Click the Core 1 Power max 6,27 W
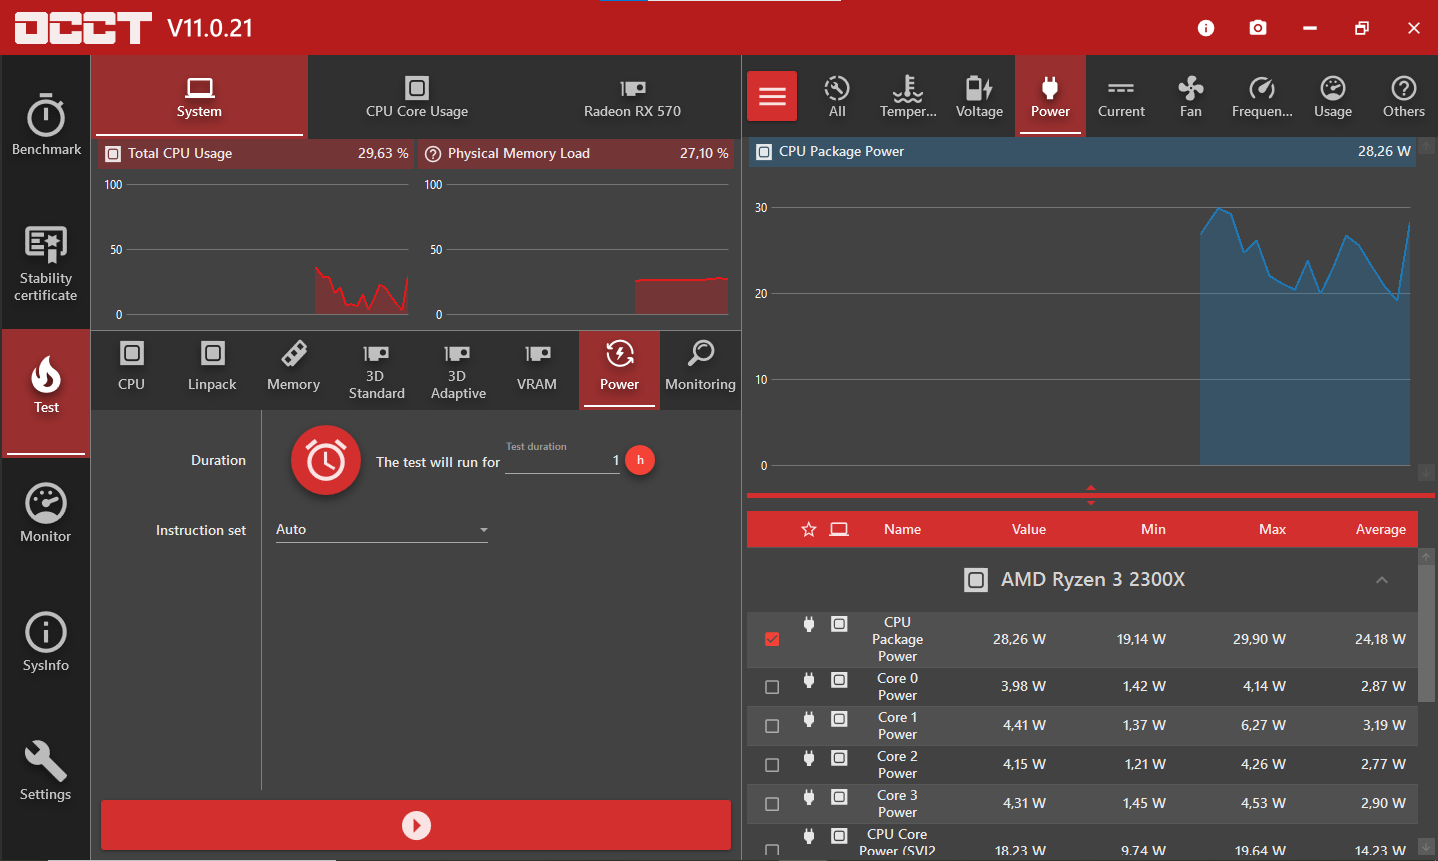 point(1263,726)
